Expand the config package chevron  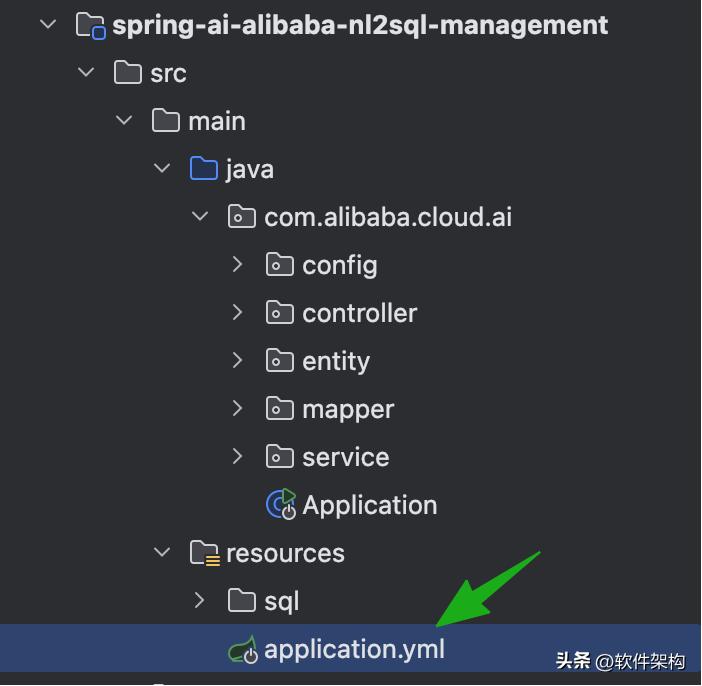pos(237,265)
